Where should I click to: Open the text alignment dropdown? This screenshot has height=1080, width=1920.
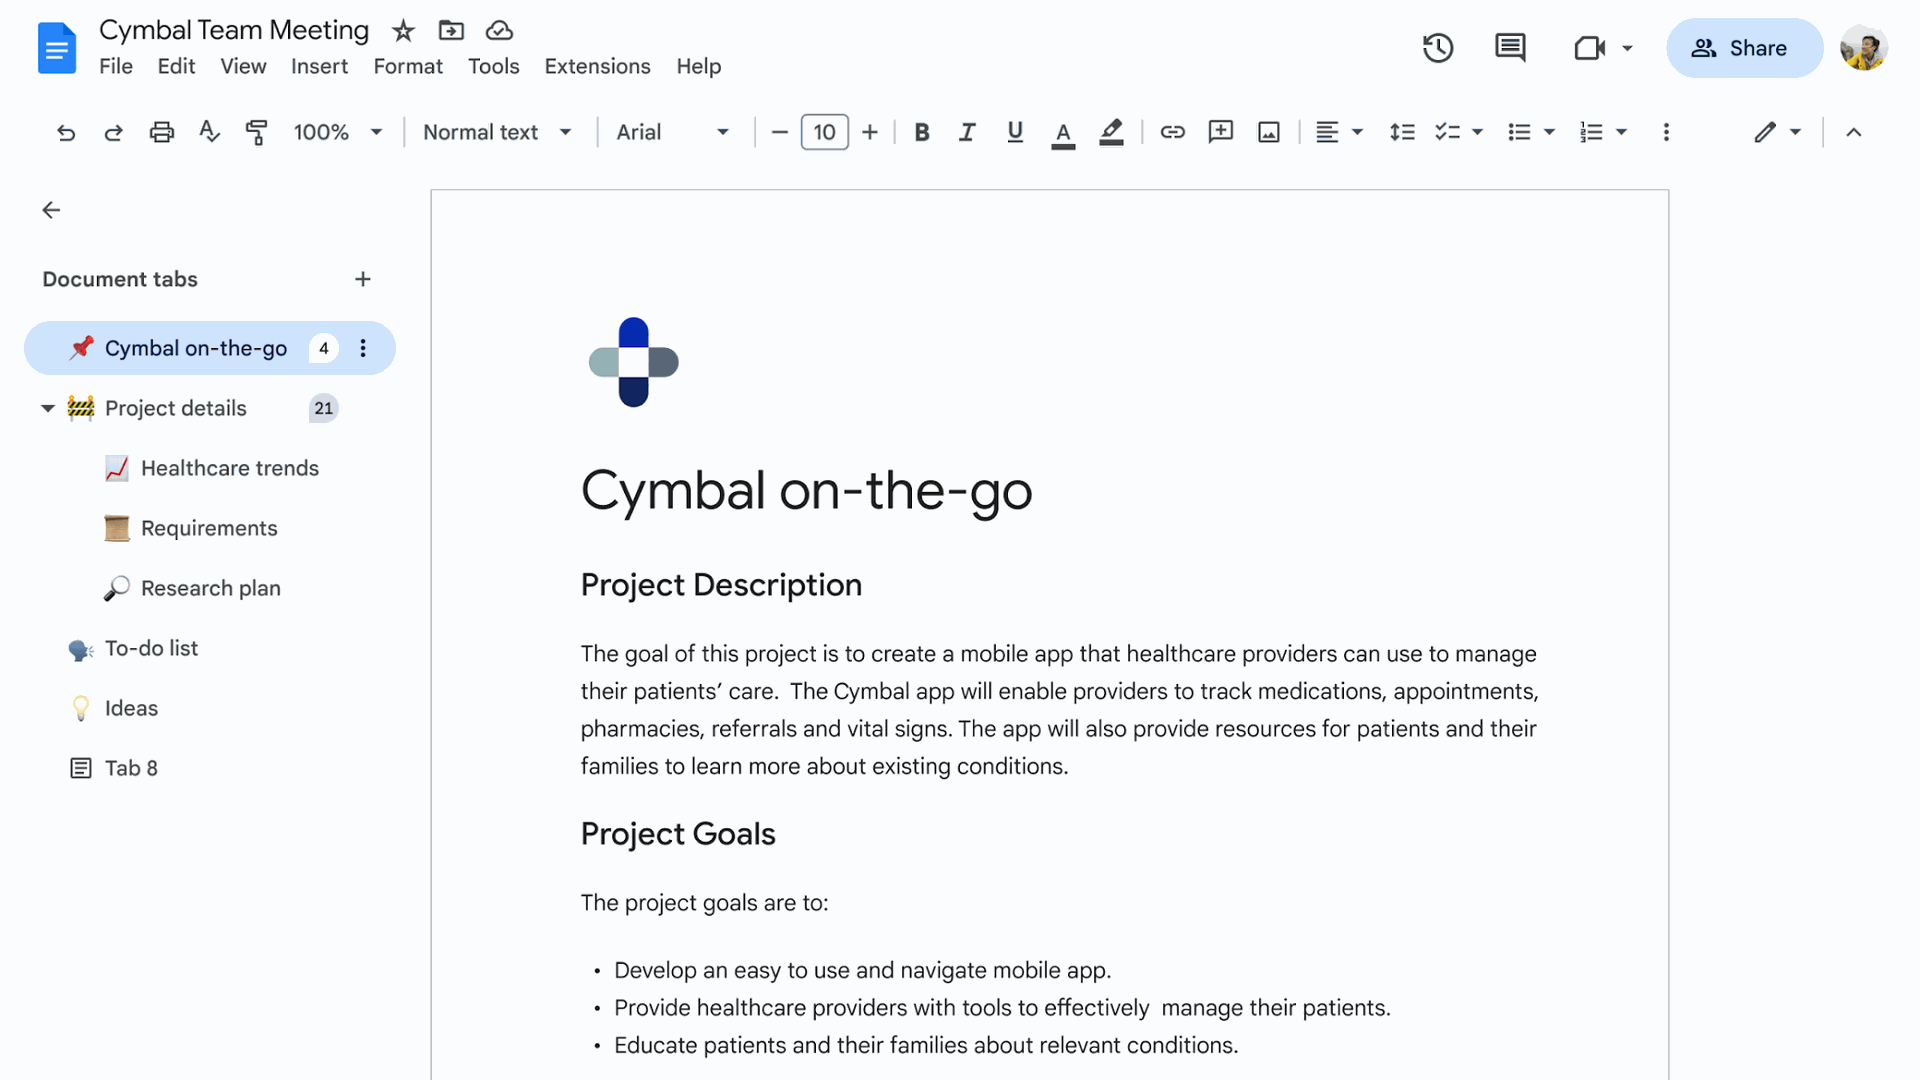click(1339, 132)
